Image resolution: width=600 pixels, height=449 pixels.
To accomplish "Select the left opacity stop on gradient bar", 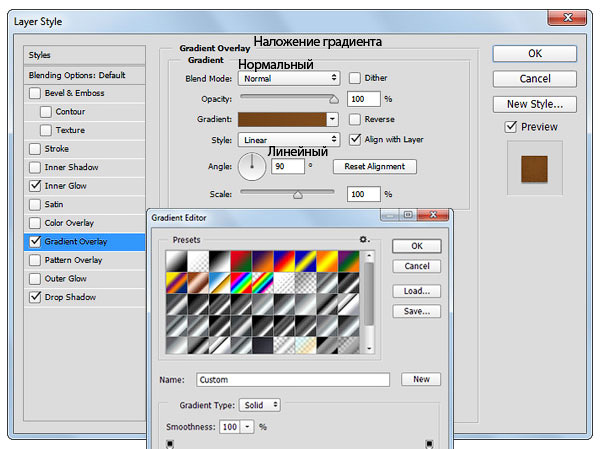I will [170, 444].
